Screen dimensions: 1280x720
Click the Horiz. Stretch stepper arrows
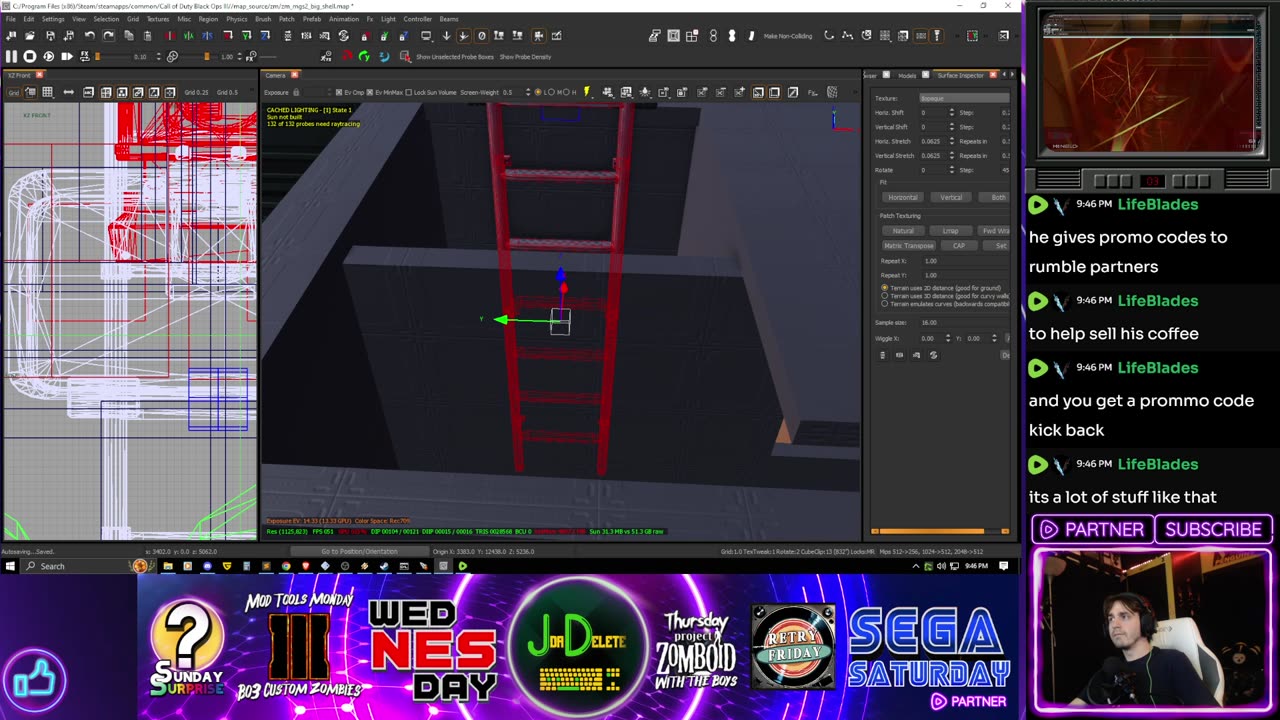coord(952,141)
